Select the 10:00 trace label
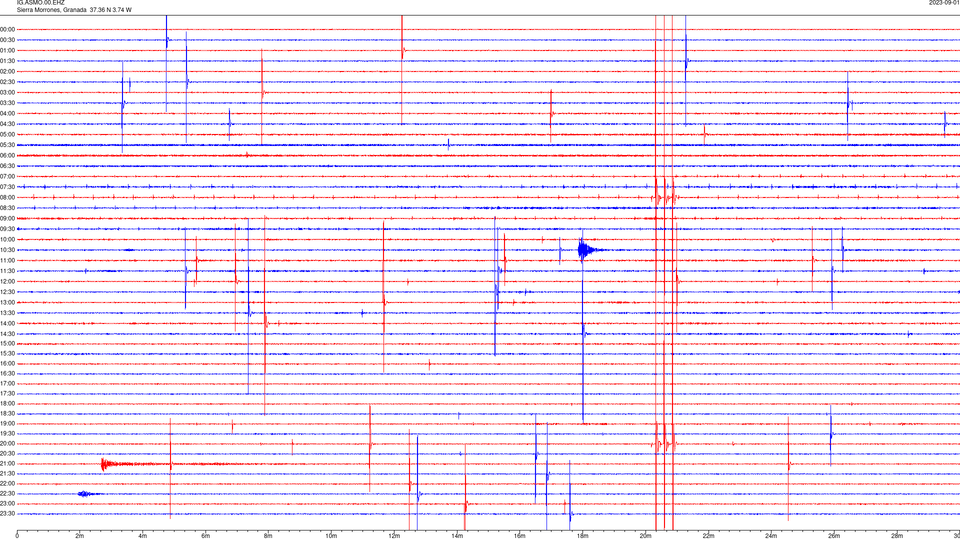960x540 pixels. pos(8,239)
